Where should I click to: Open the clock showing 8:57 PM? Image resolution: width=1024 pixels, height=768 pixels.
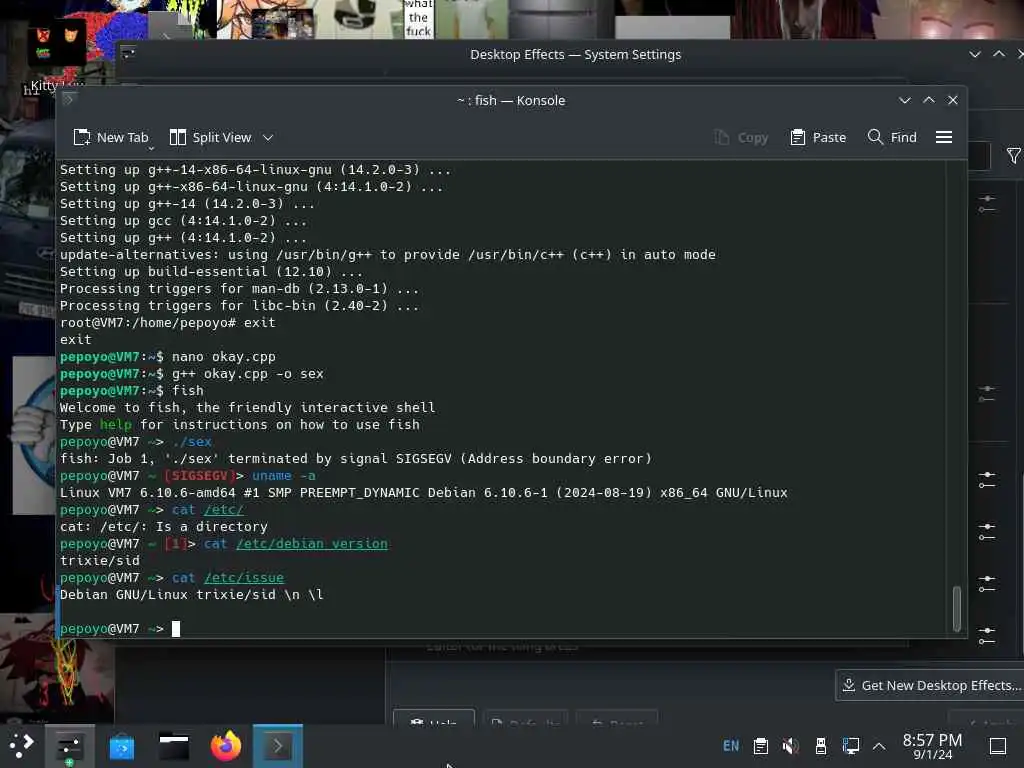(932, 746)
